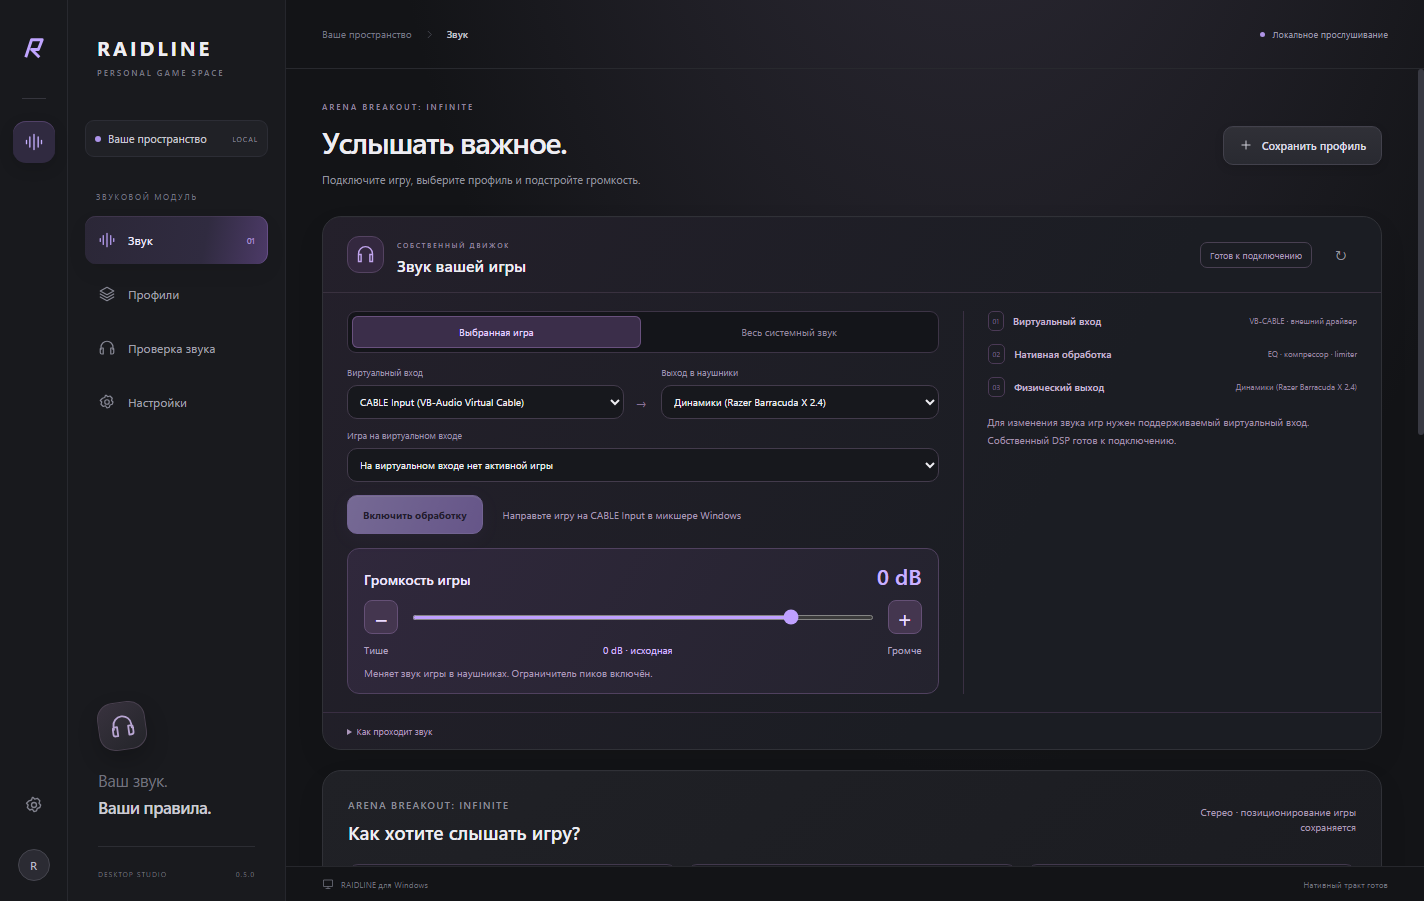Click the headphones icon beside Проверка звука
This screenshot has width=1424, height=901.
(107, 349)
